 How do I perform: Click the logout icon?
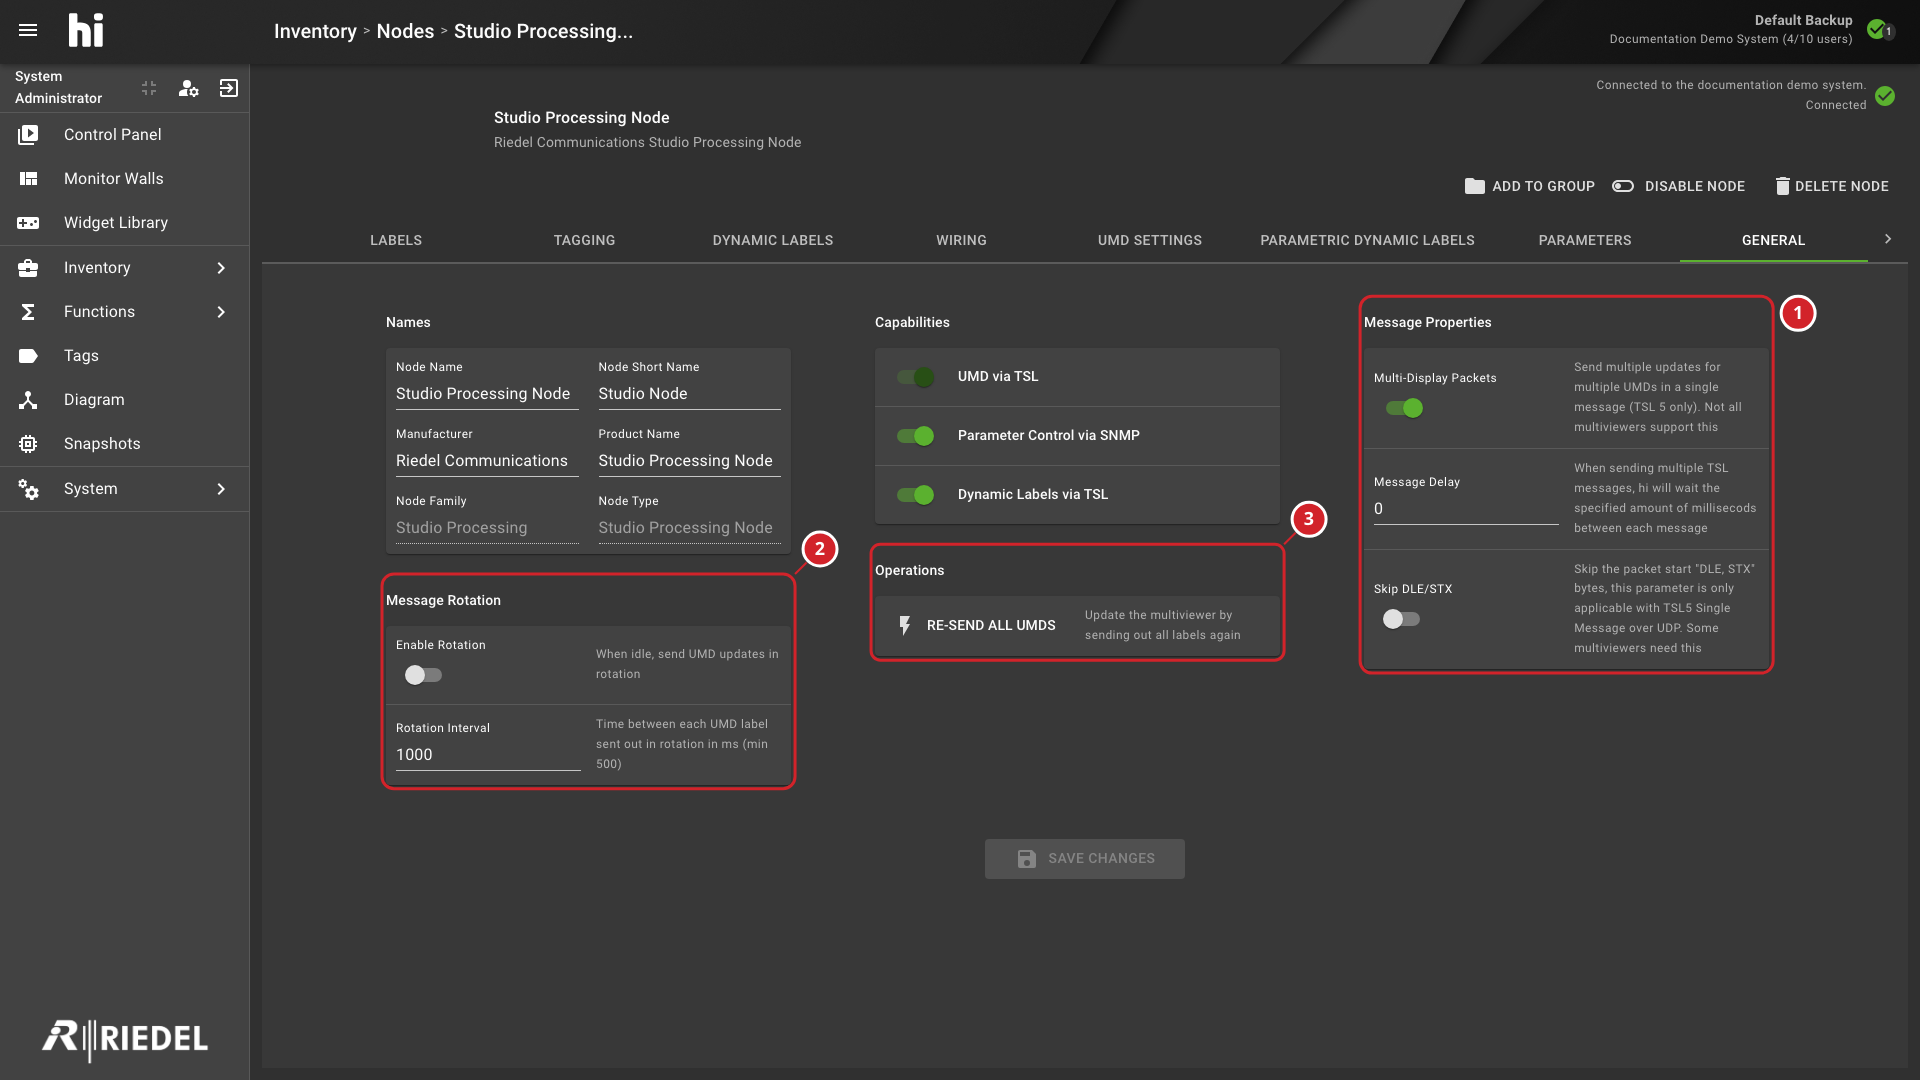[229, 88]
